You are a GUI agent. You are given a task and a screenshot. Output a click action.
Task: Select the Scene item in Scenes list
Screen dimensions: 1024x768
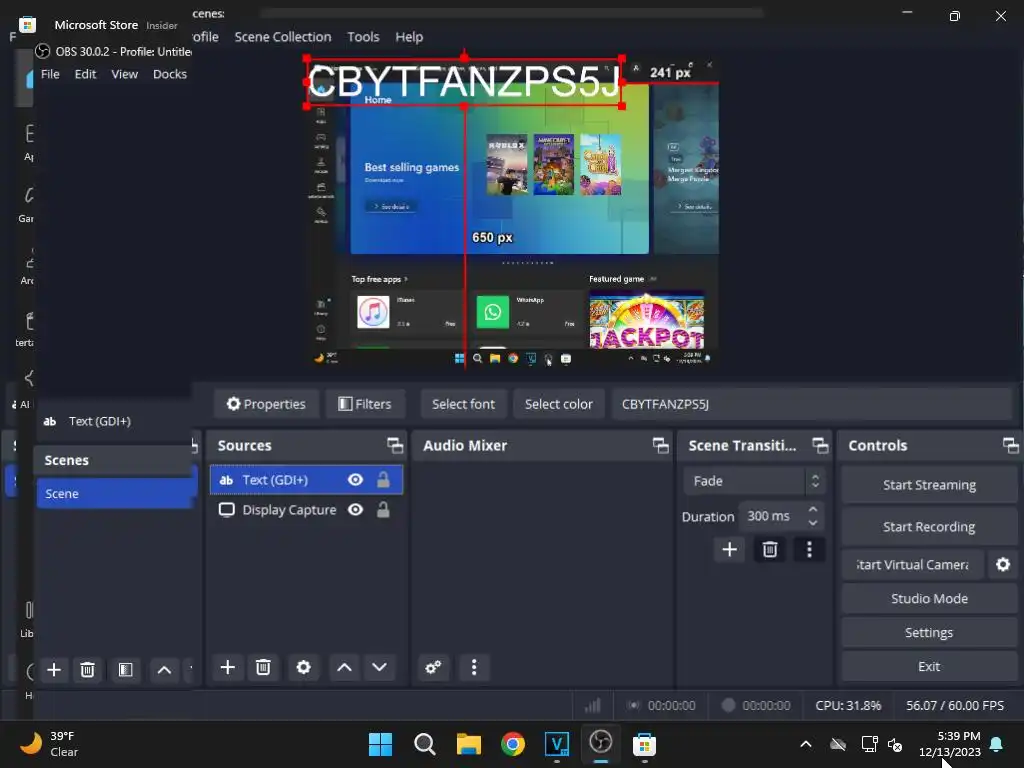(116, 494)
